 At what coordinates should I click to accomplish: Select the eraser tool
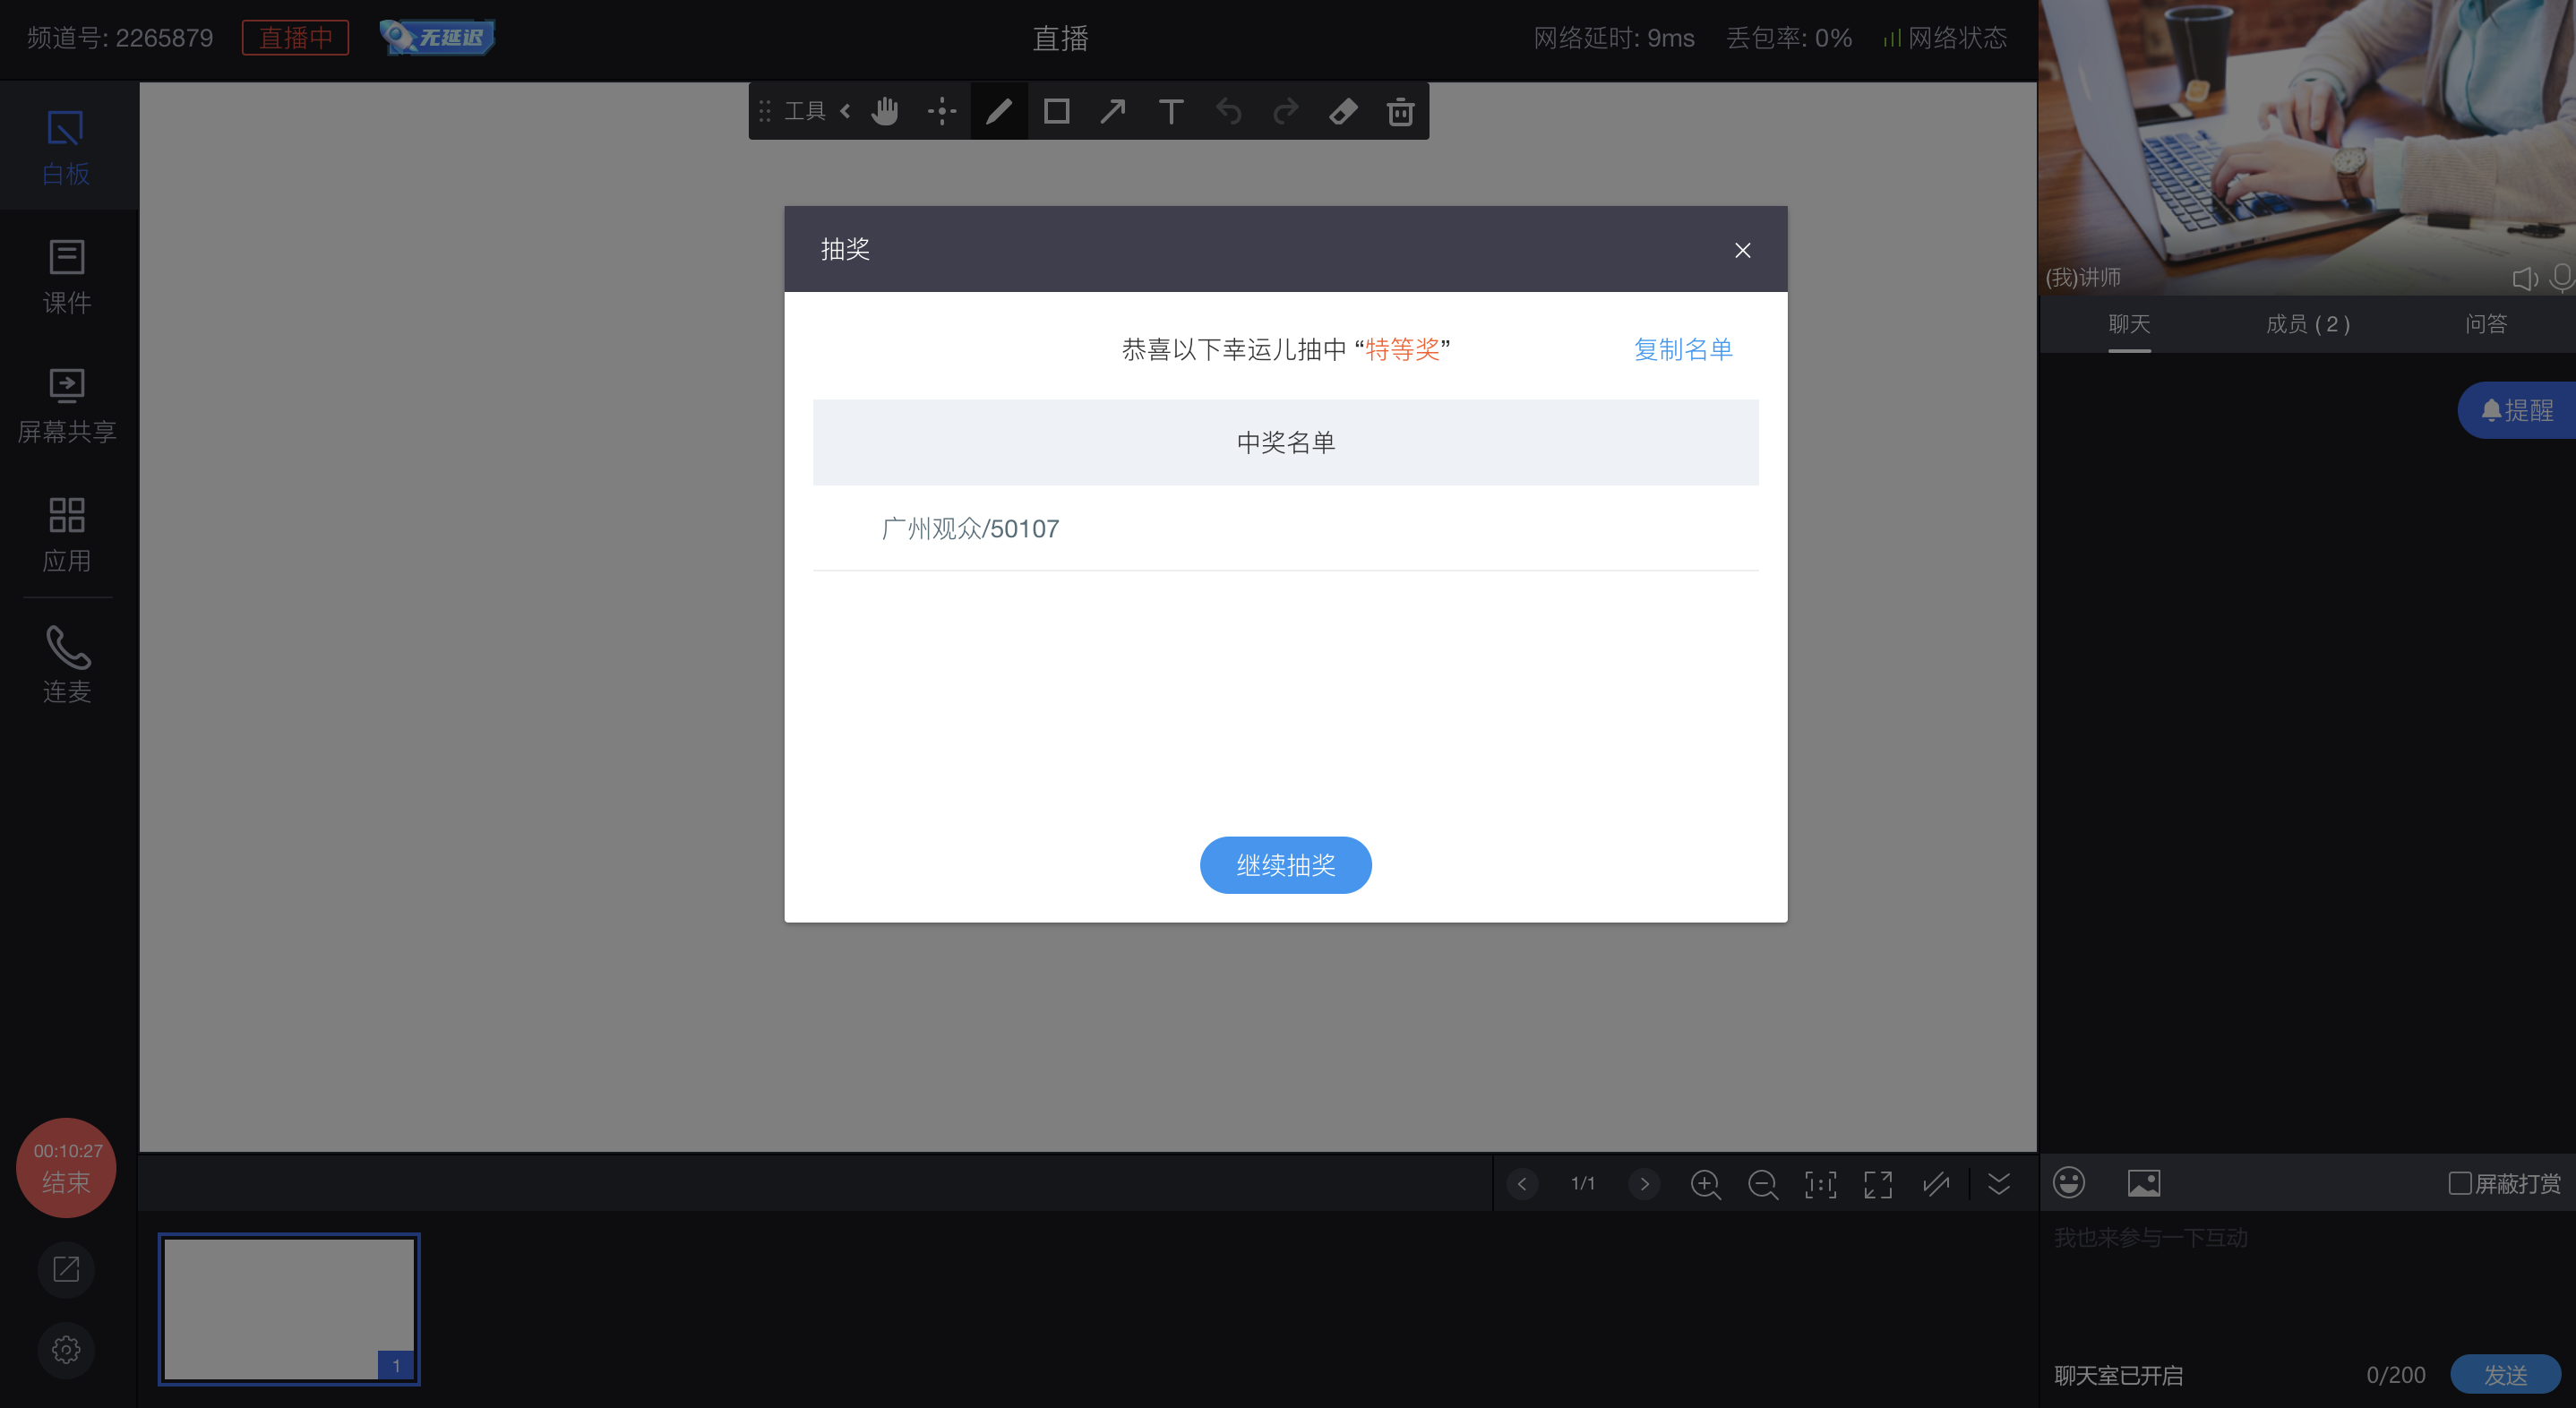1343,111
